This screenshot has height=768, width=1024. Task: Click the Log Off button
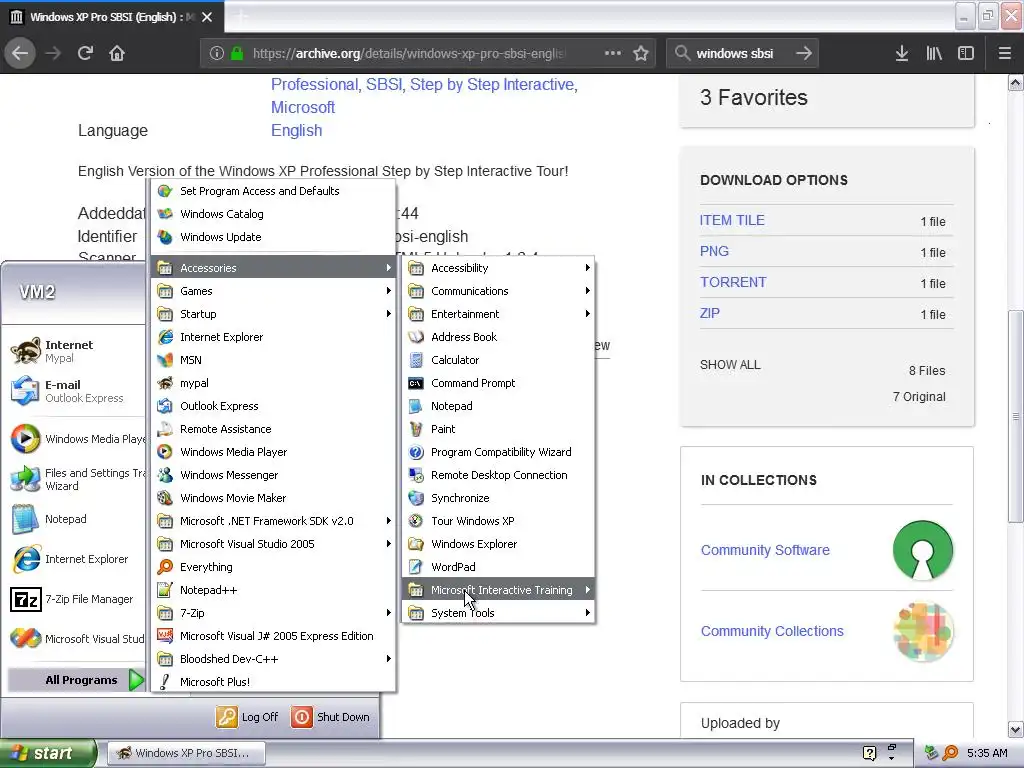coord(248,717)
